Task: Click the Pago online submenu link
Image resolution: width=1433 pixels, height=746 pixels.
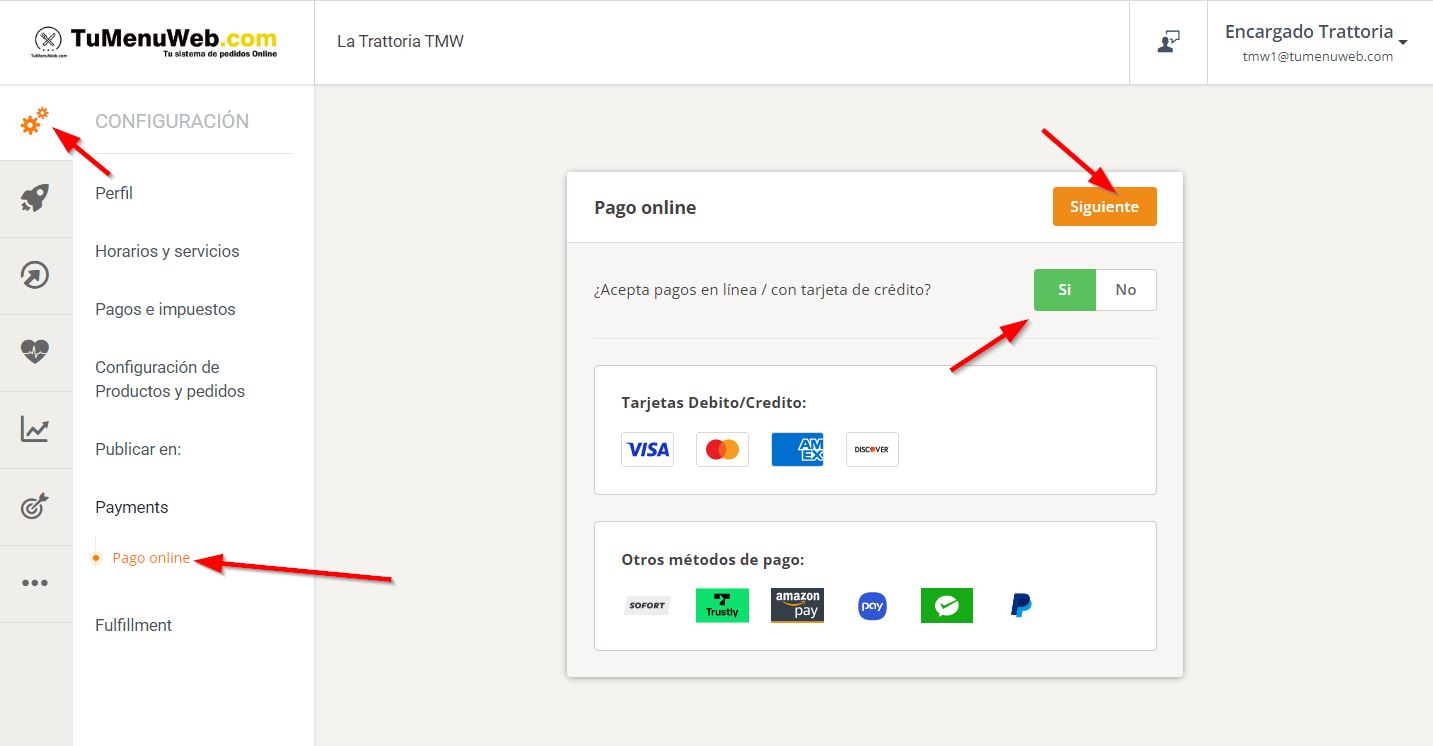Action: click(x=151, y=558)
